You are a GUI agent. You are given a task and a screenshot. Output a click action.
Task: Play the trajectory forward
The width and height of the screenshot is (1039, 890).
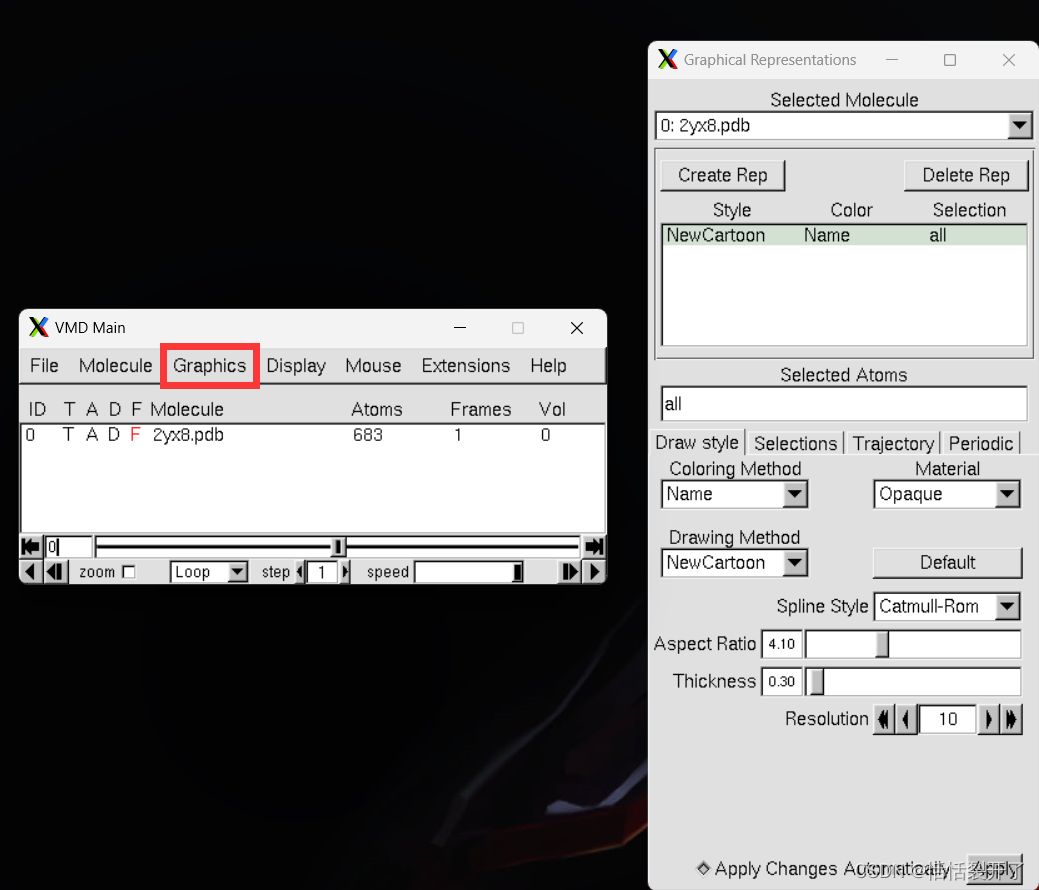pyautogui.click(x=594, y=571)
